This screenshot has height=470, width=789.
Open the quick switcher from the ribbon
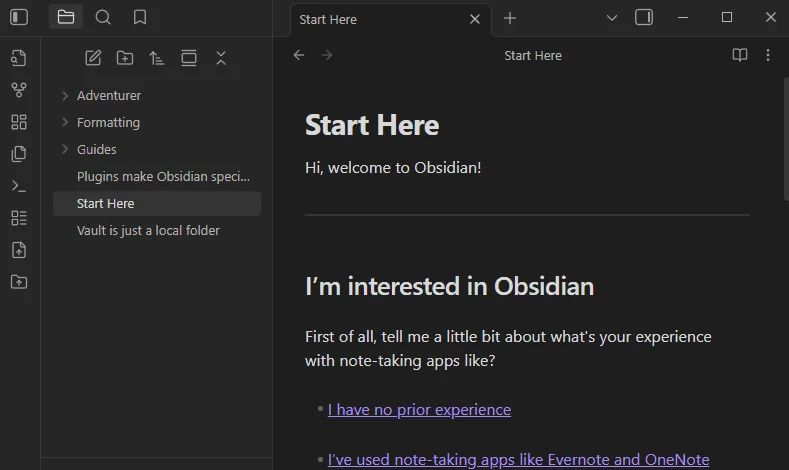pos(18,58)
